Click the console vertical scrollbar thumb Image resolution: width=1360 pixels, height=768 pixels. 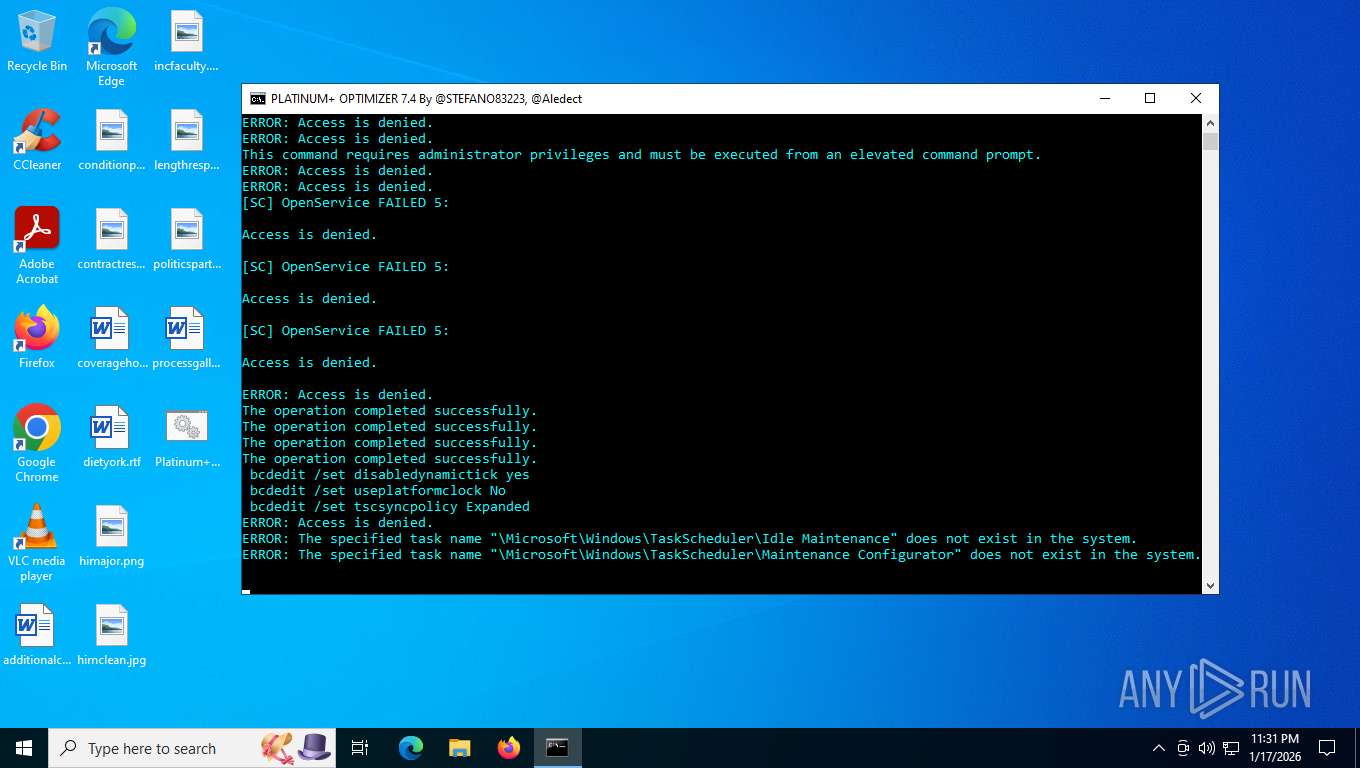(x=1210, y=141)
